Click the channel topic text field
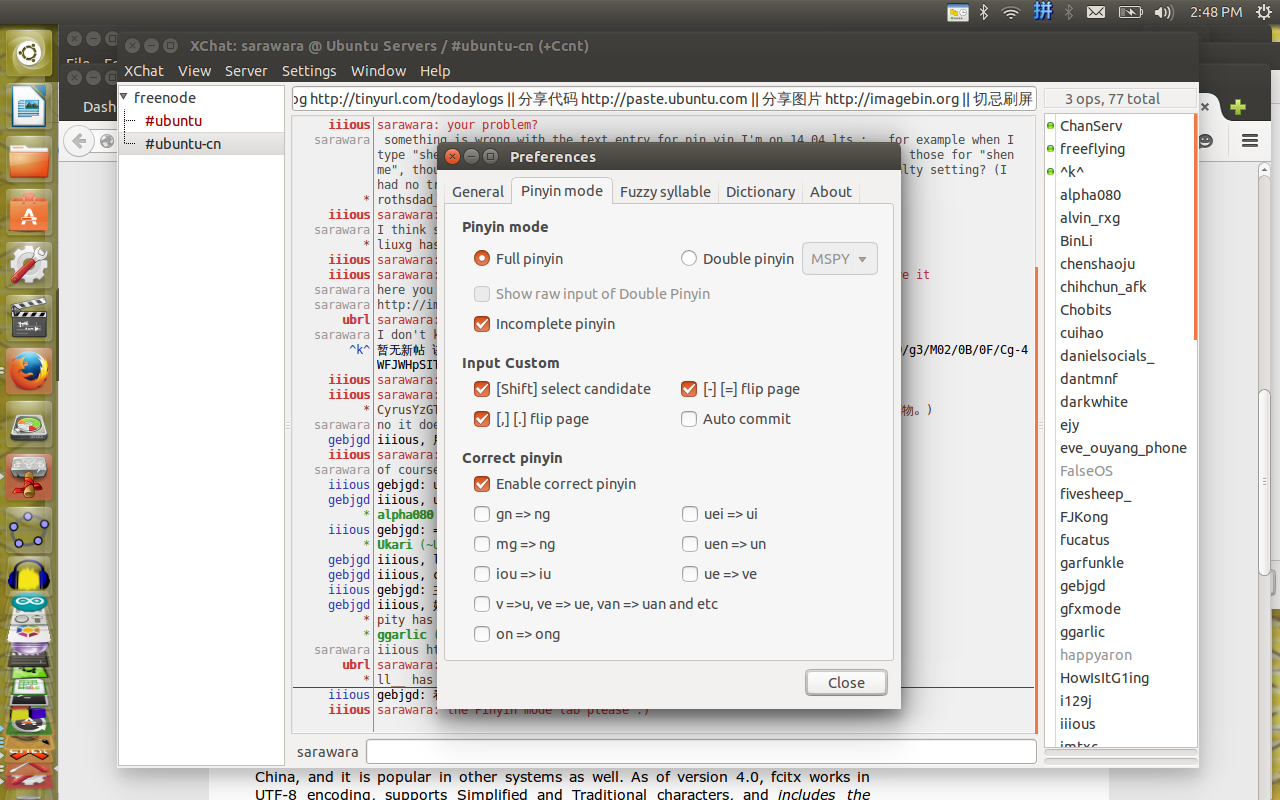 point(664,99)
